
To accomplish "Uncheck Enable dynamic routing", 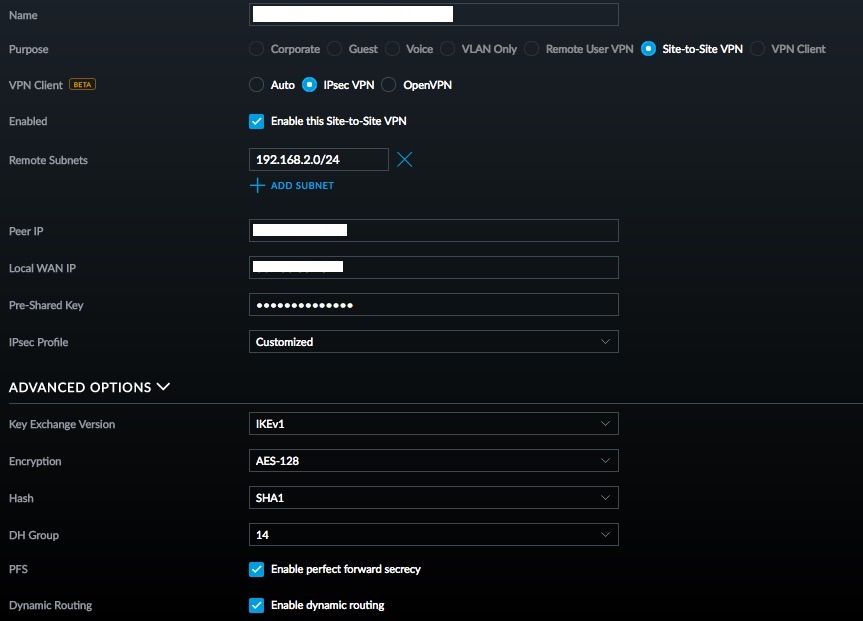I will 257,605.
